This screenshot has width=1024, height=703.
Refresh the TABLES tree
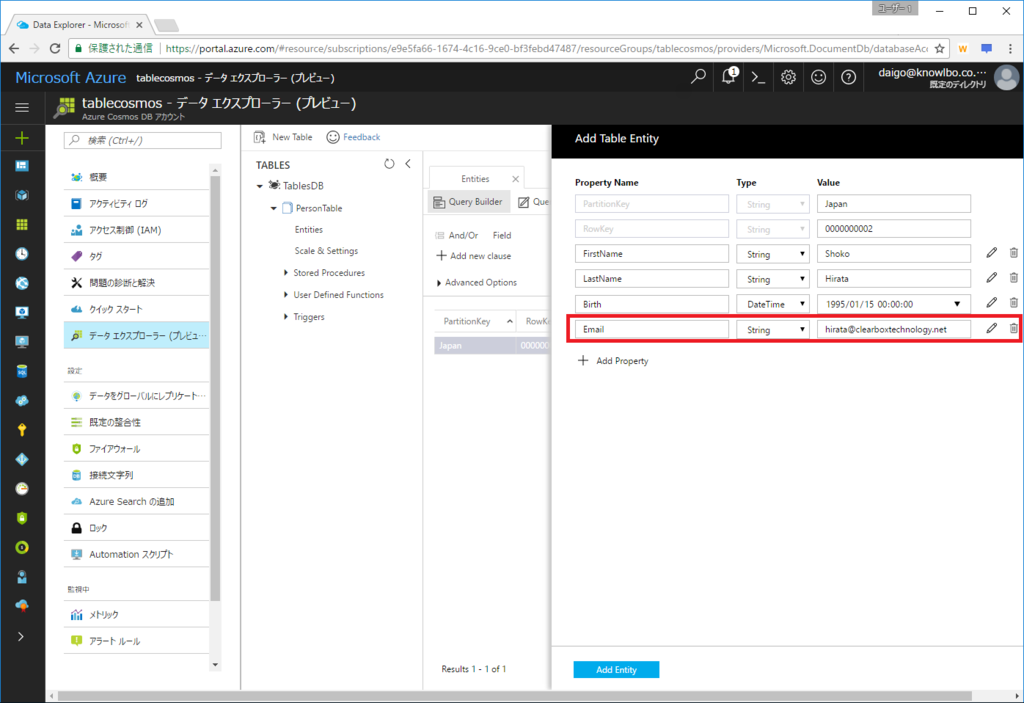(x=389, y=164)
